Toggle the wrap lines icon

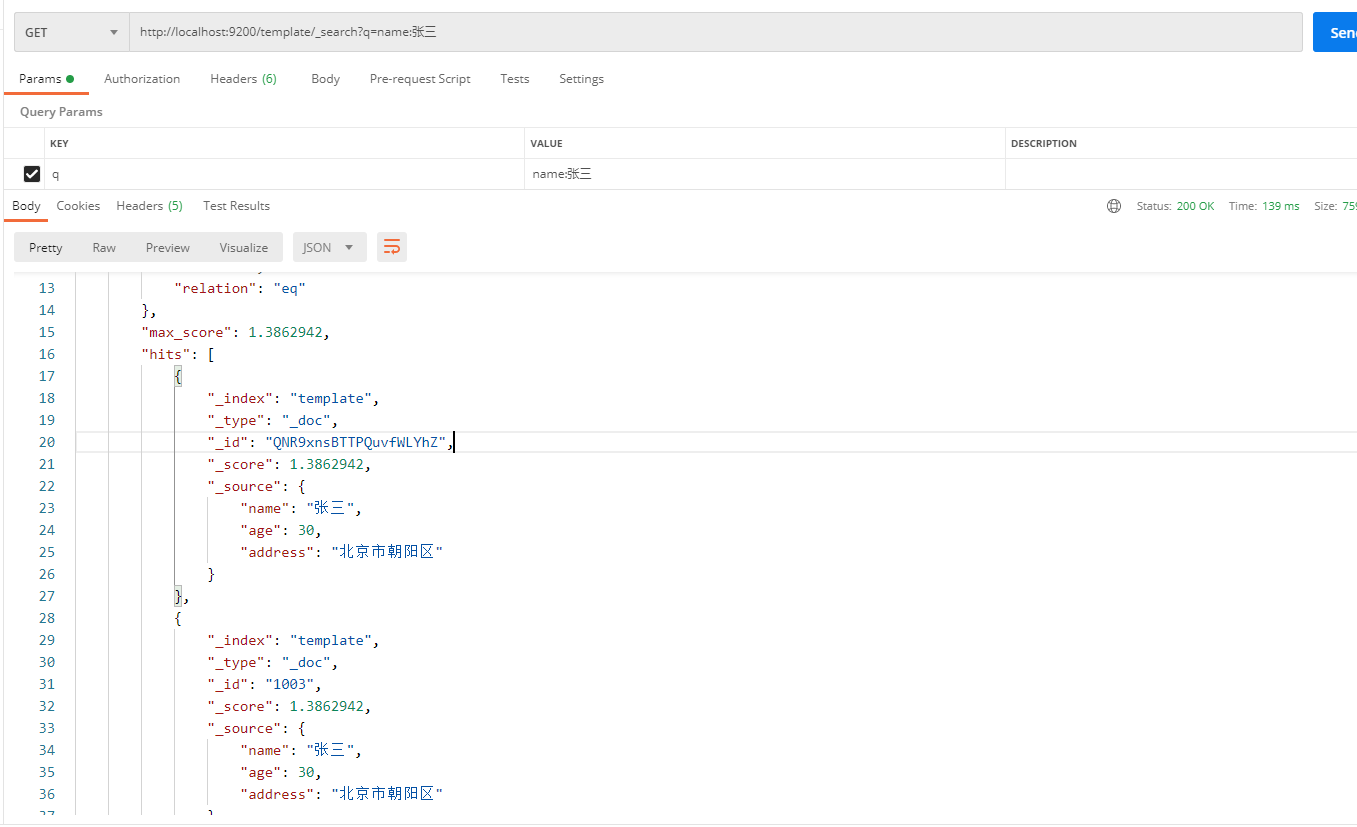(392, 247)
